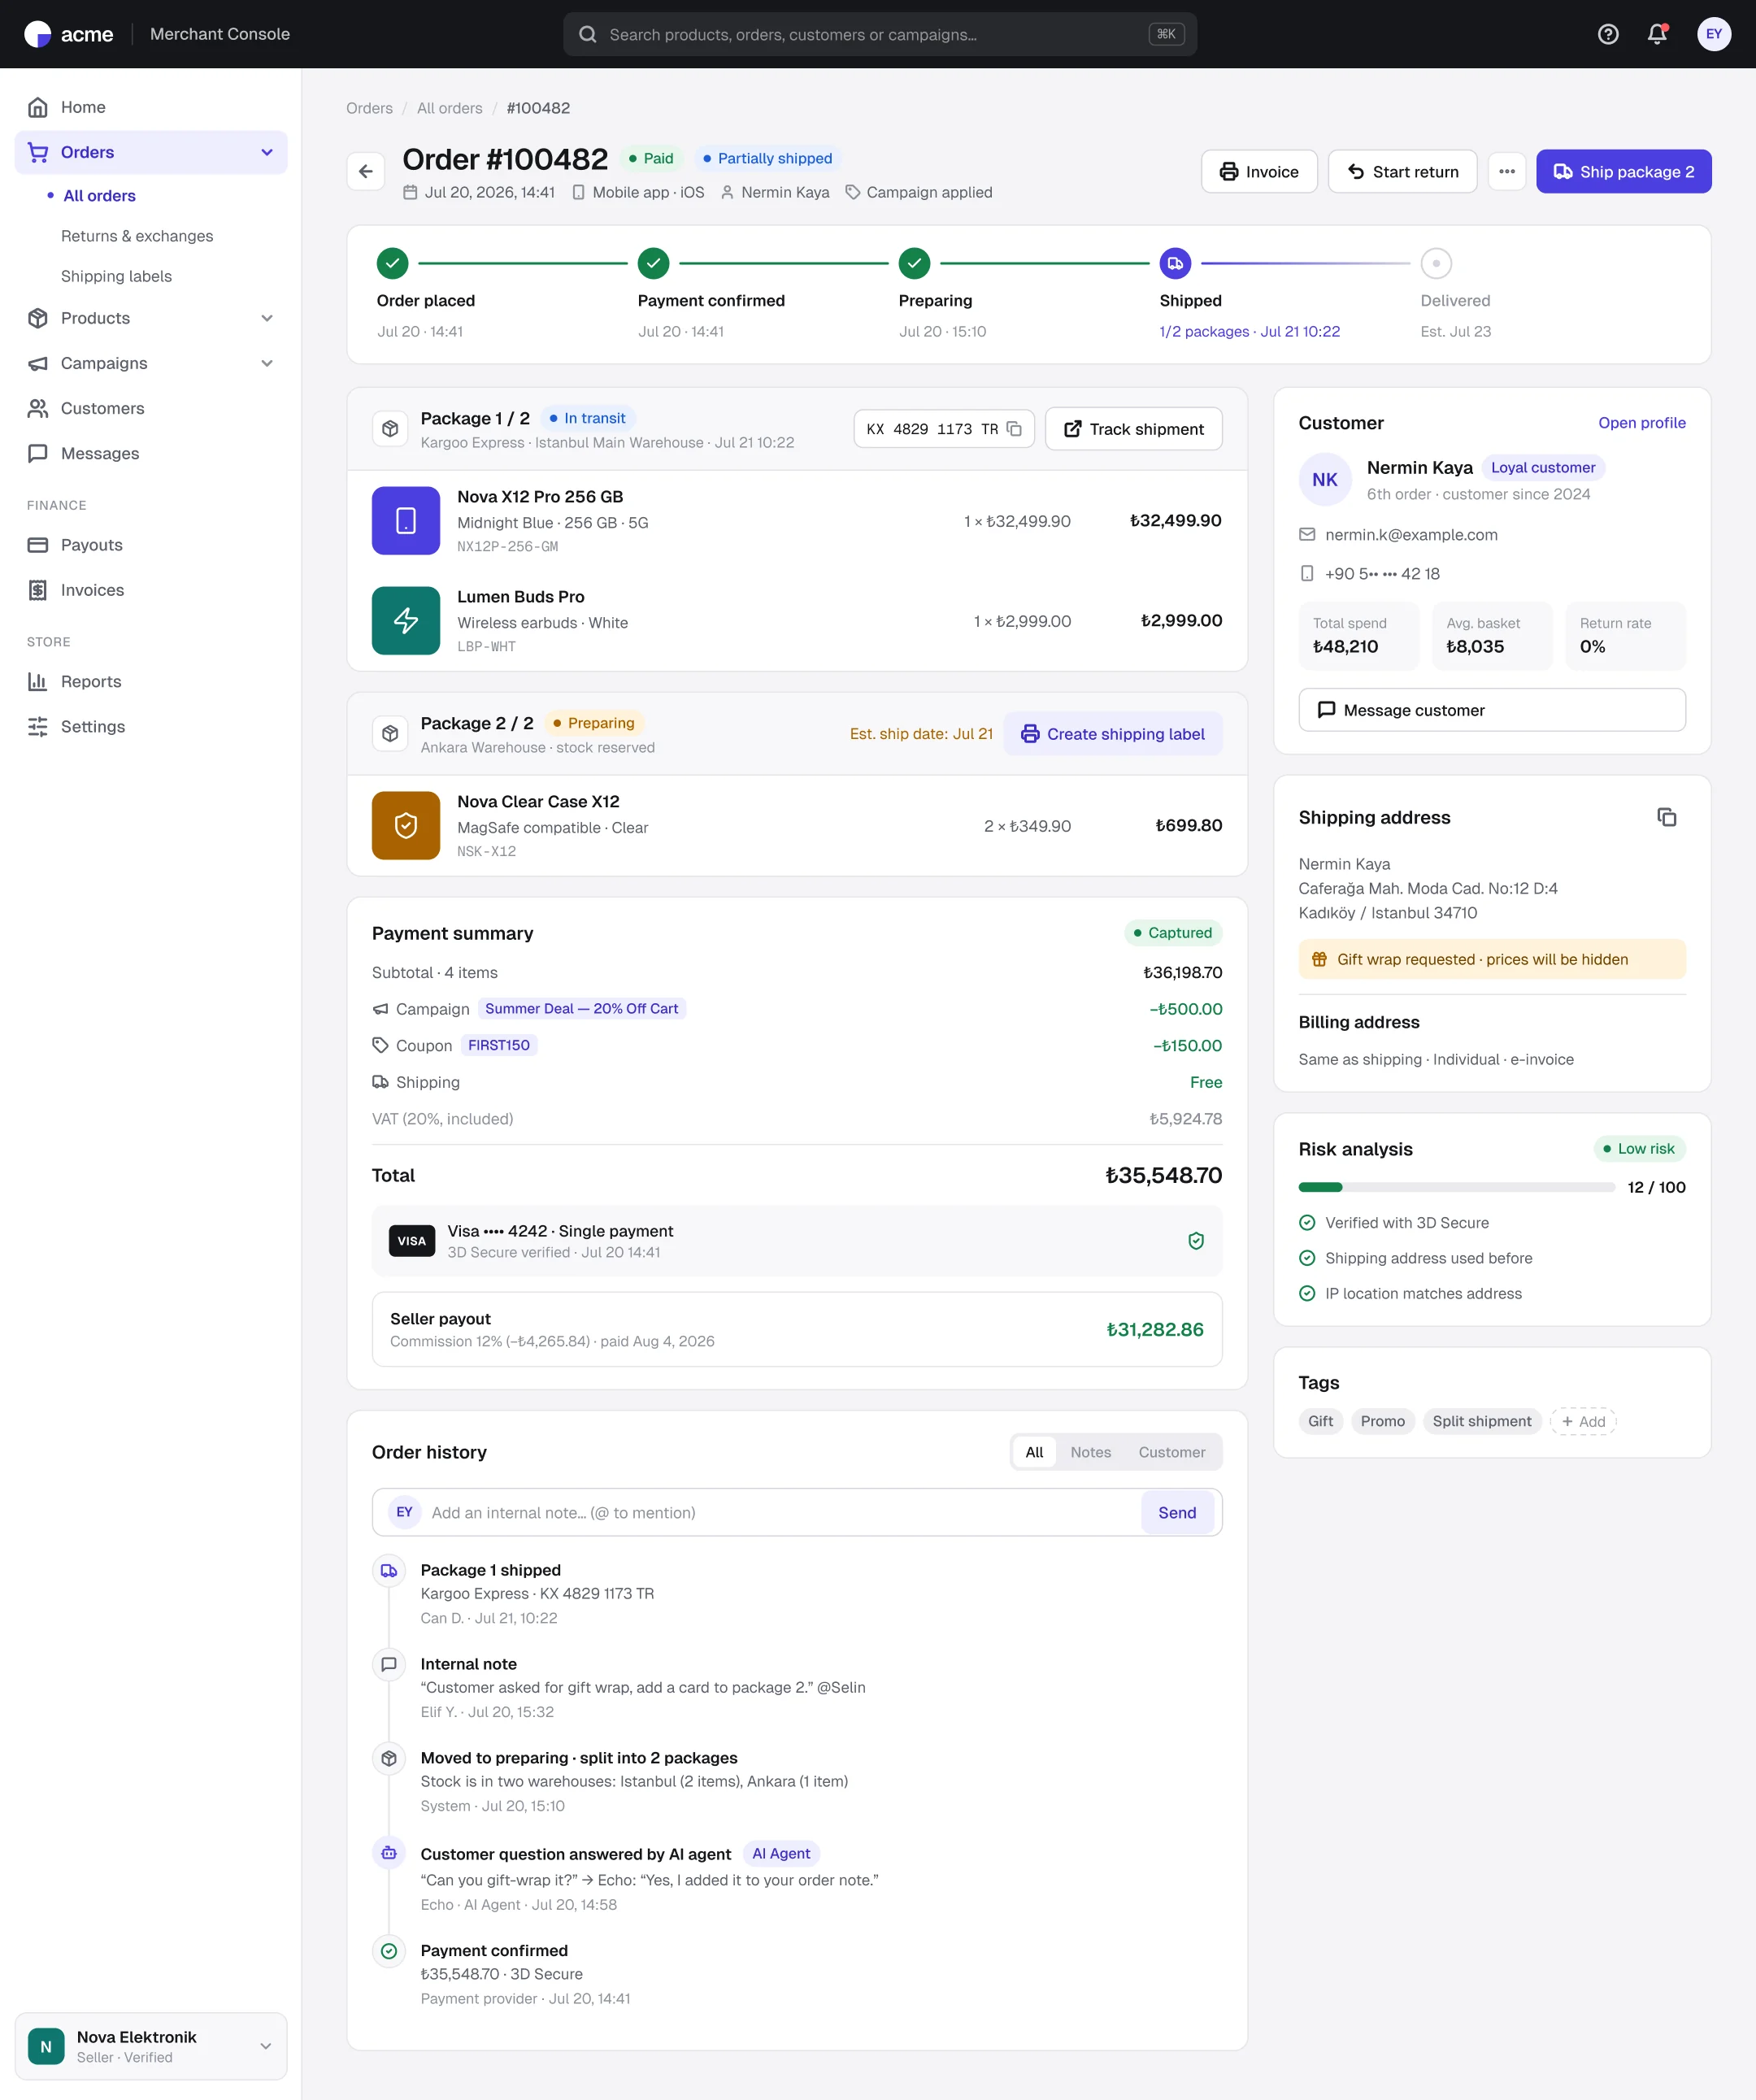
Task: Click the Invoice button
Action: (1258, 171)
